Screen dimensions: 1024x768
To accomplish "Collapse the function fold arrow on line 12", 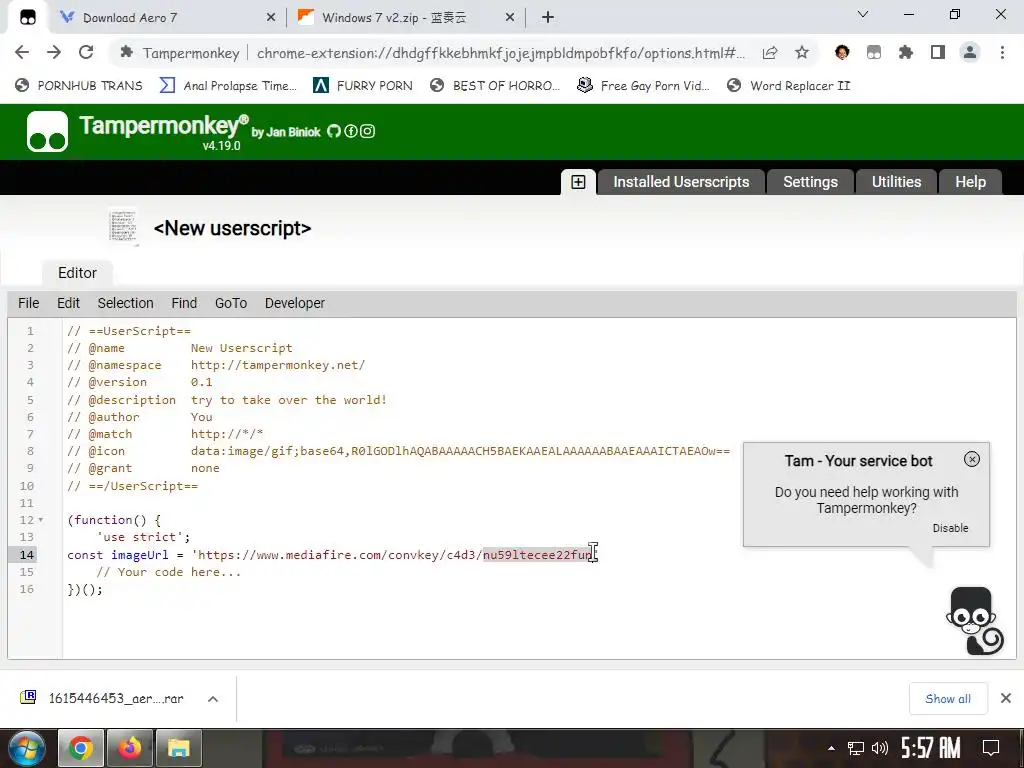I will [41, 520].
